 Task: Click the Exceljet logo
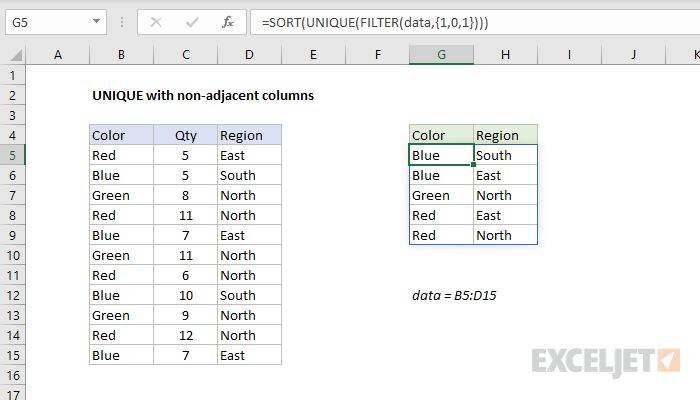[607, 359]
